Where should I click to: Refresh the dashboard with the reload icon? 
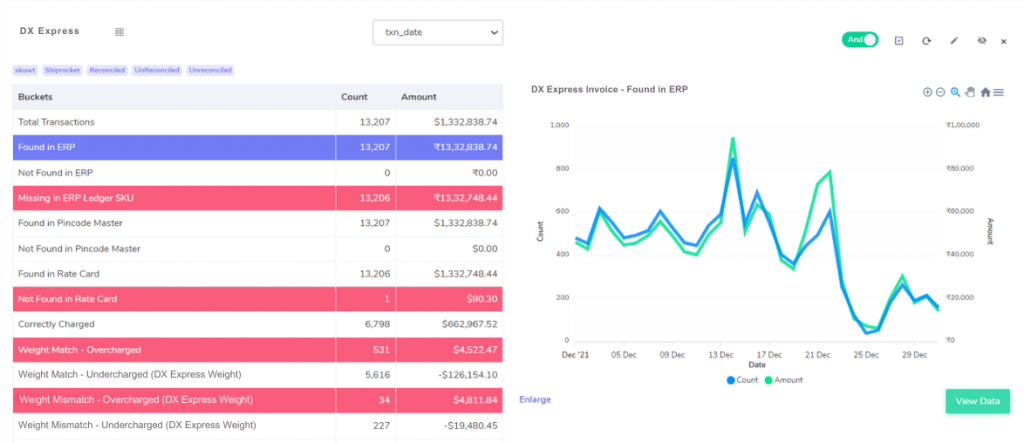(926, 41)
